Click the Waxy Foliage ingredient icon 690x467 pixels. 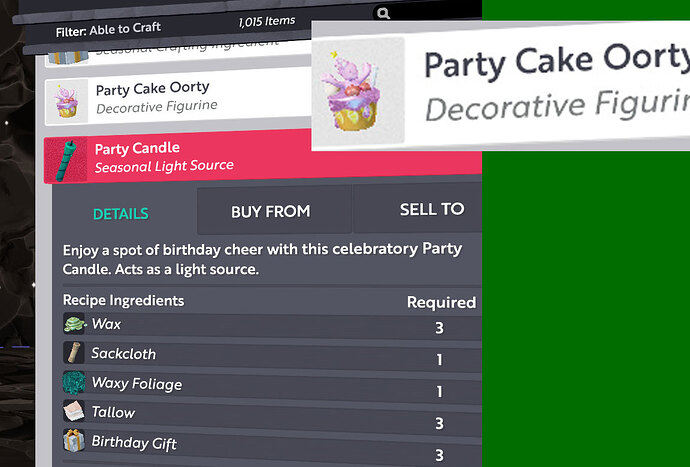click(x=75, y=383)
